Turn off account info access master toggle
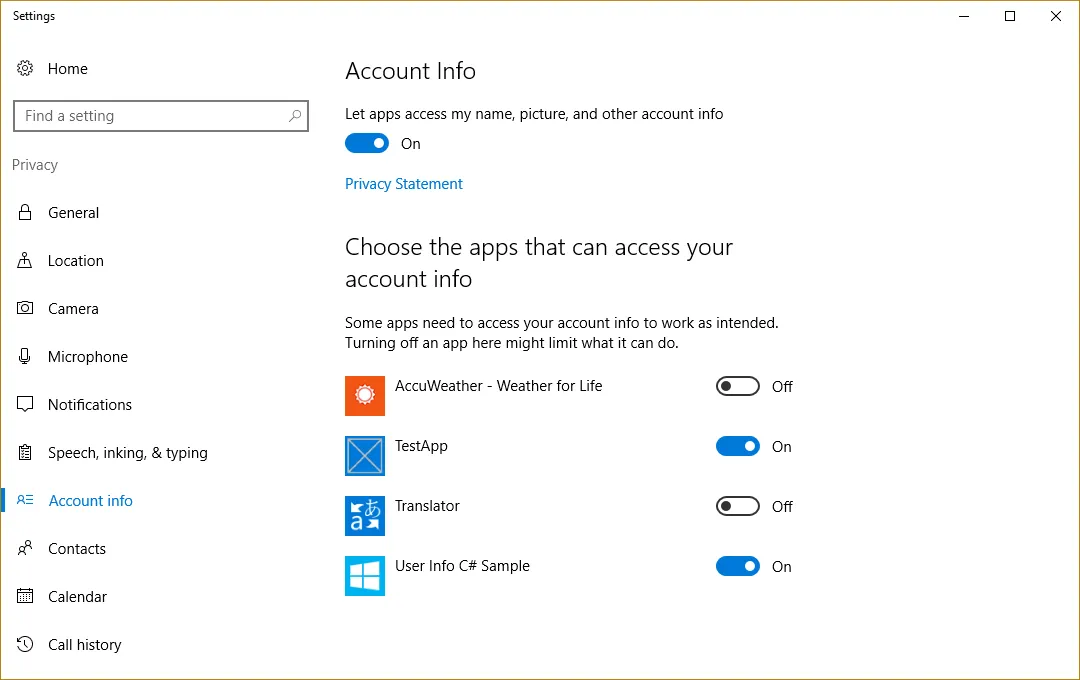This screenshot has width=1080, height=680. (367, 143)
